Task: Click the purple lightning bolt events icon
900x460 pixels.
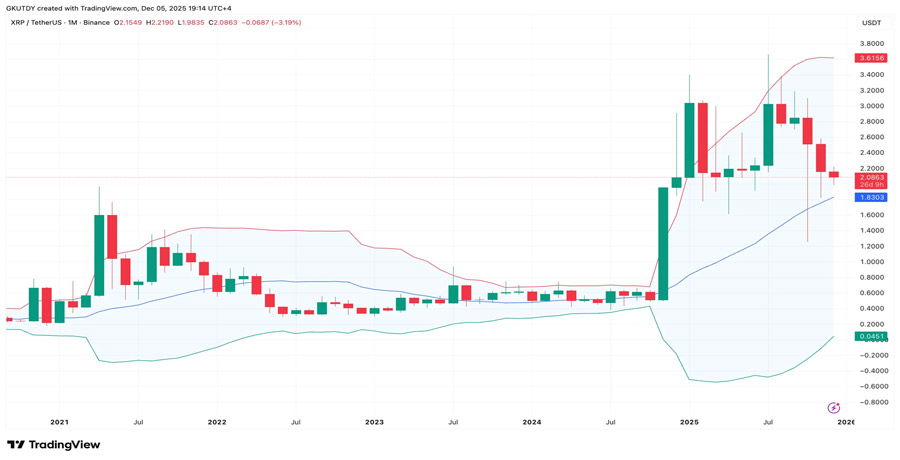Action: coord(834,408)
